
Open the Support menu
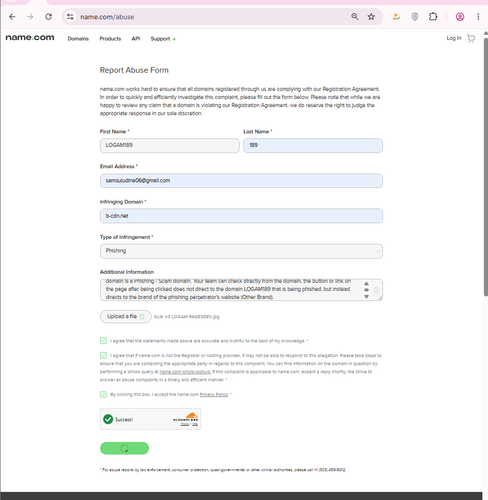click(160, 39)
